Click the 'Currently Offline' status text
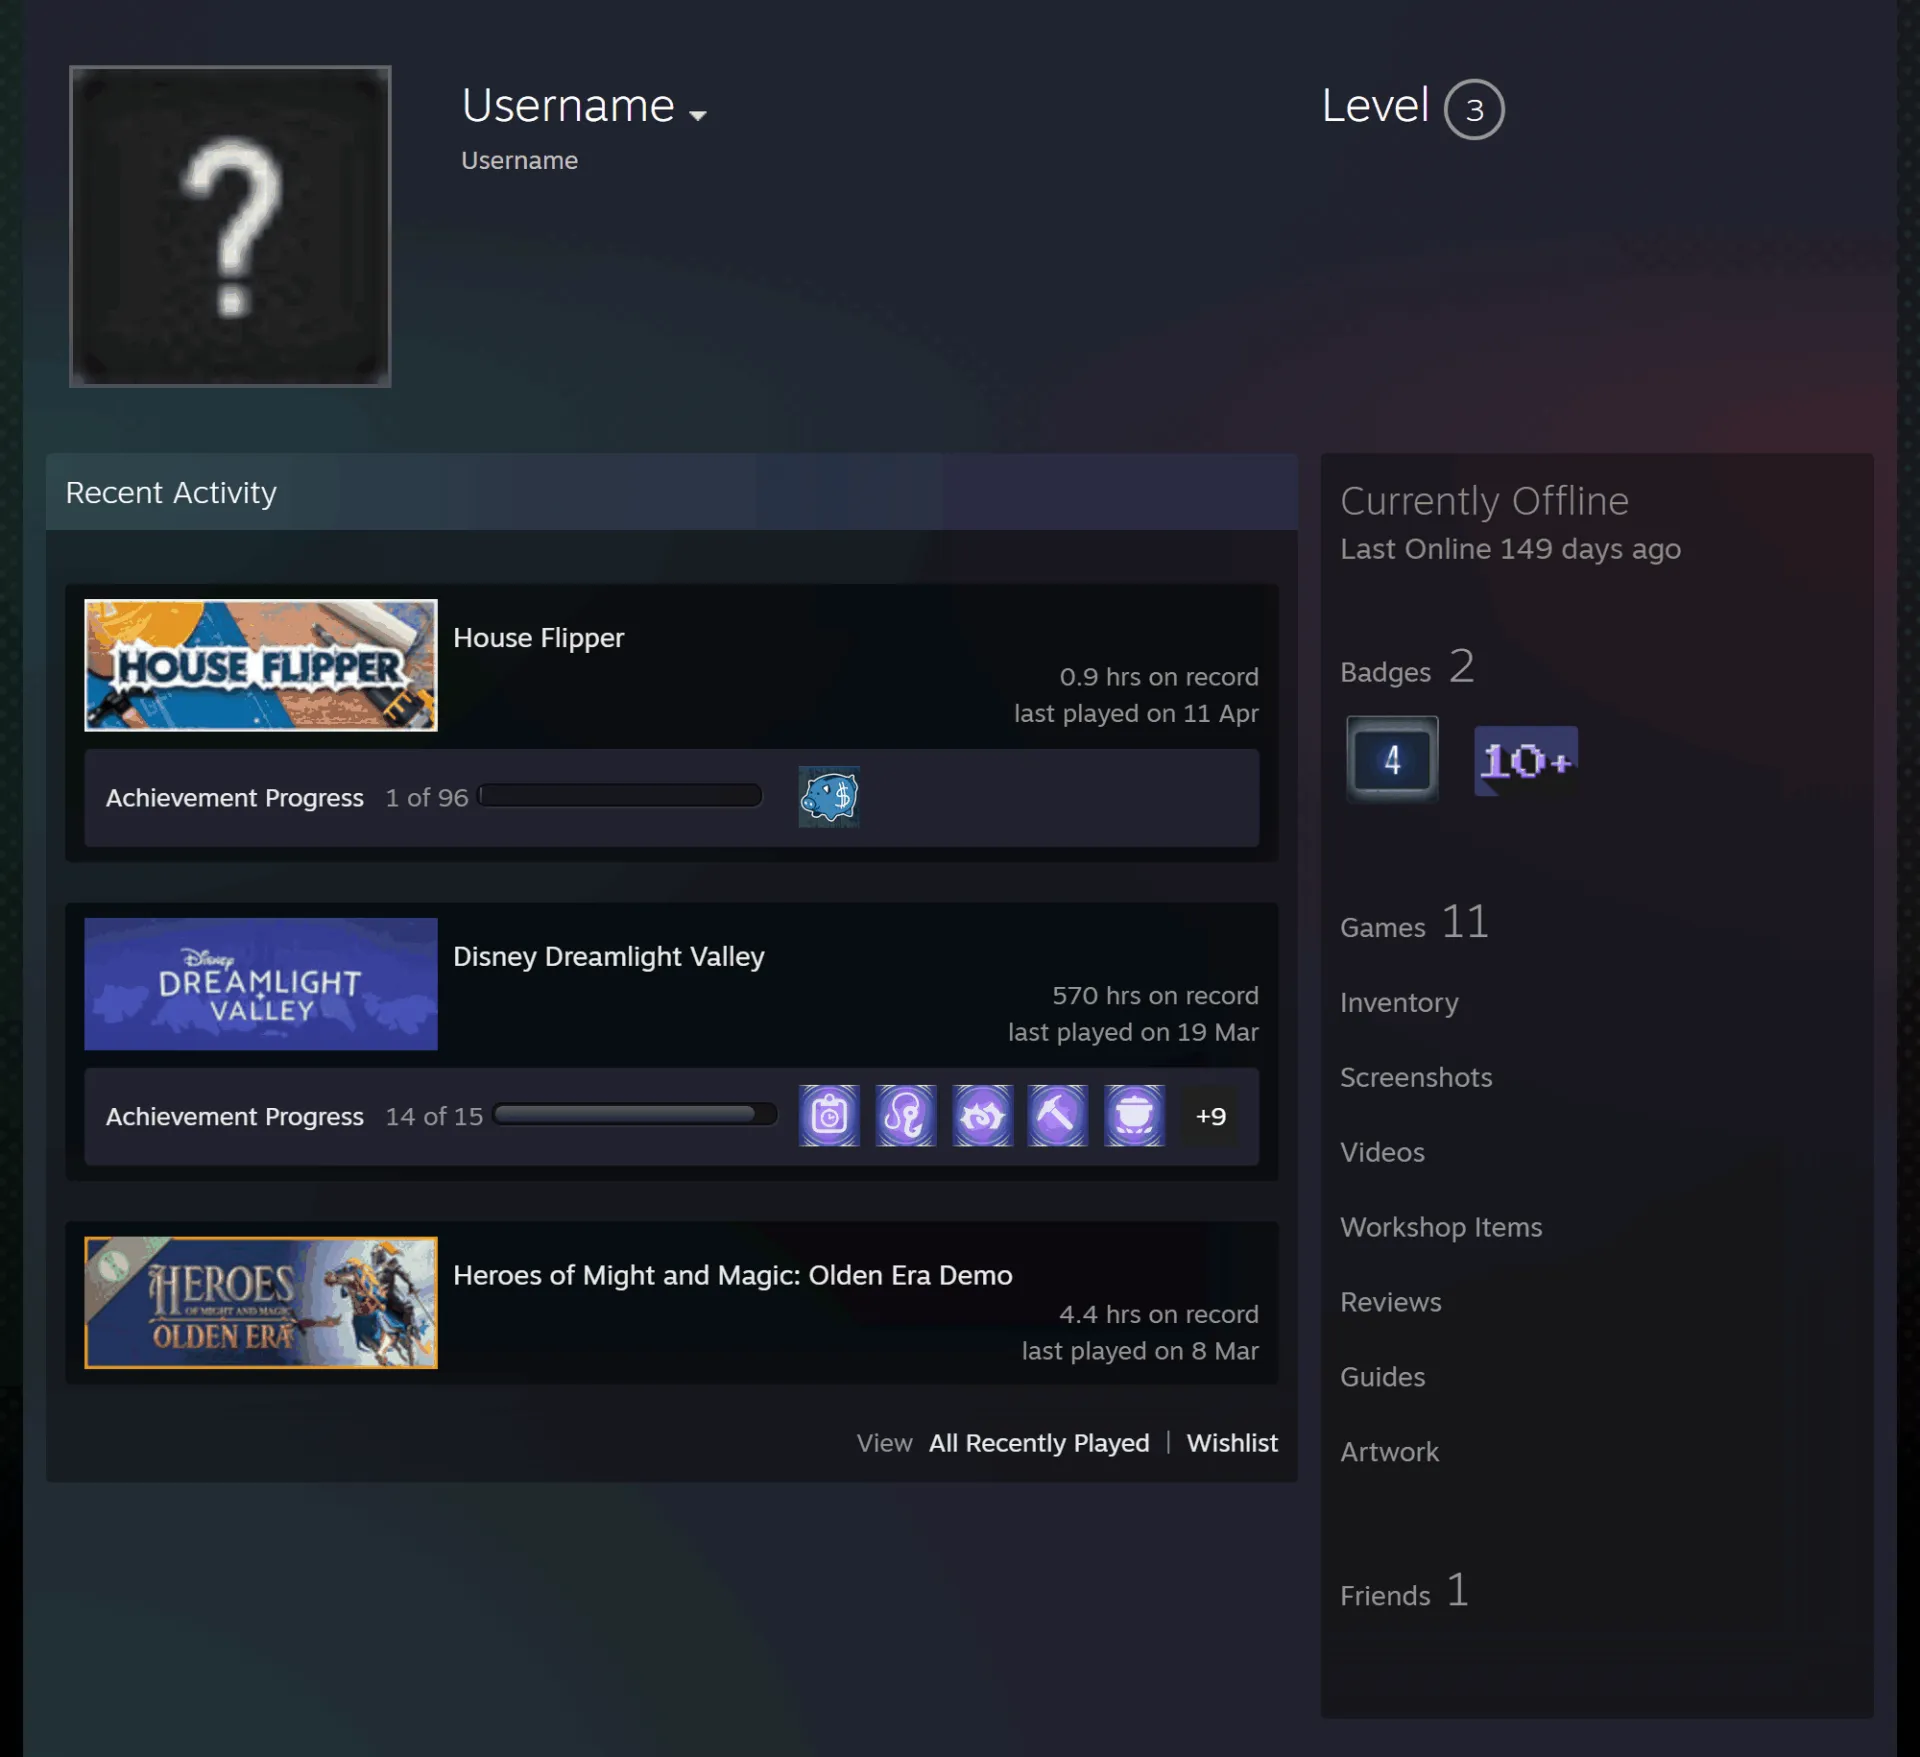Image resolution: width=1920 pixels, height=1757 pixels. click(x=1484, y=501)
